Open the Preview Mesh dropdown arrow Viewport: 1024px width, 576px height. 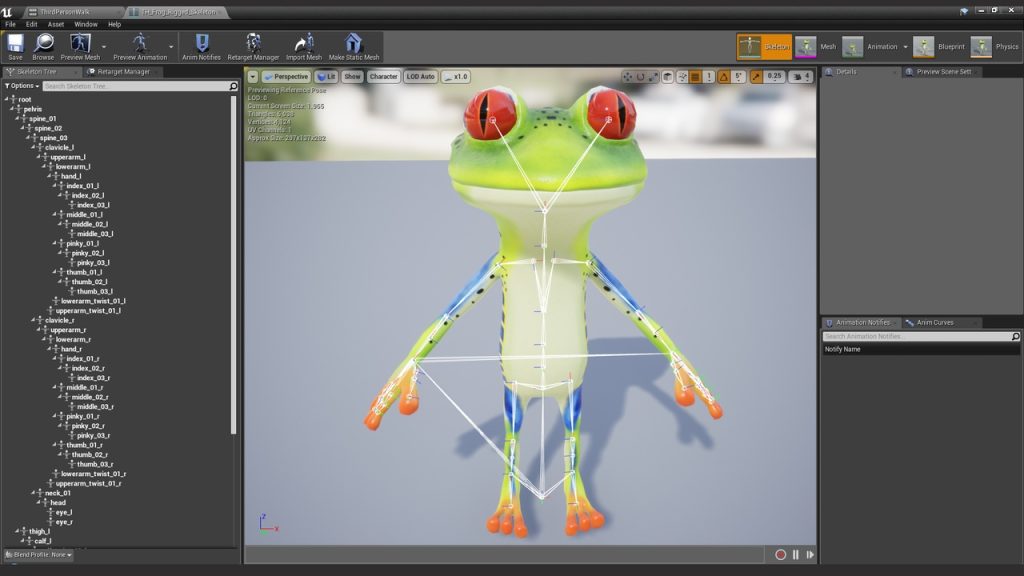point(103,46)
